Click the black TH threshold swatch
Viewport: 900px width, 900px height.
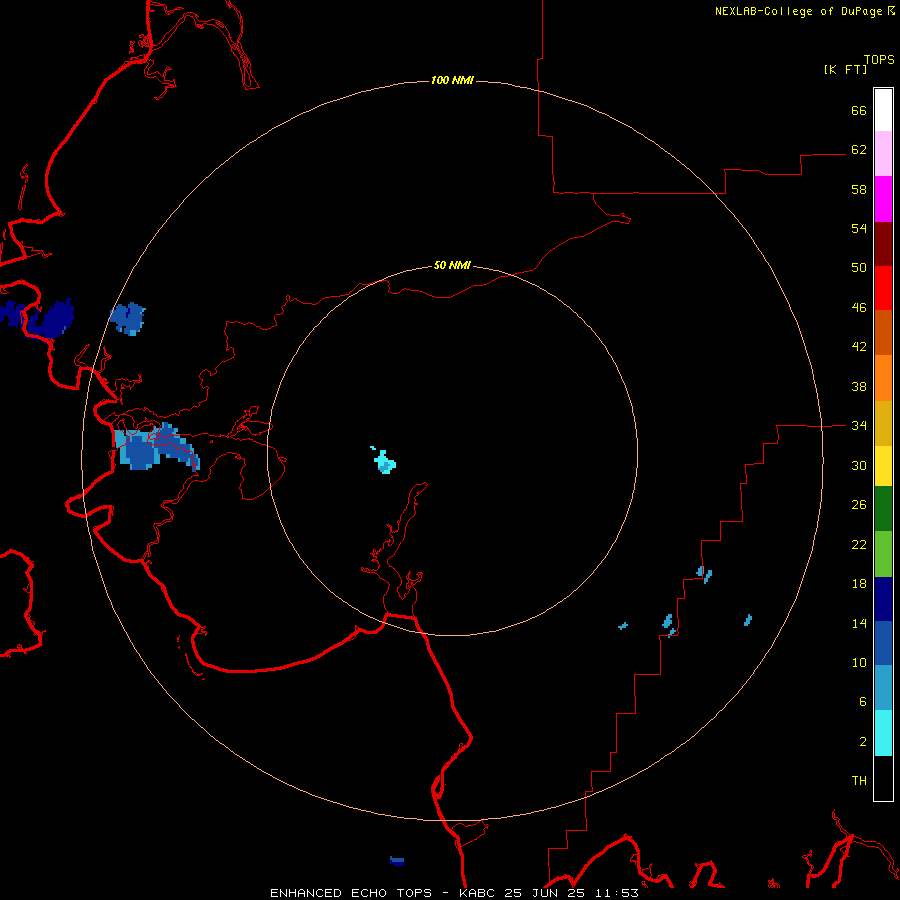(x=883, y=778)
